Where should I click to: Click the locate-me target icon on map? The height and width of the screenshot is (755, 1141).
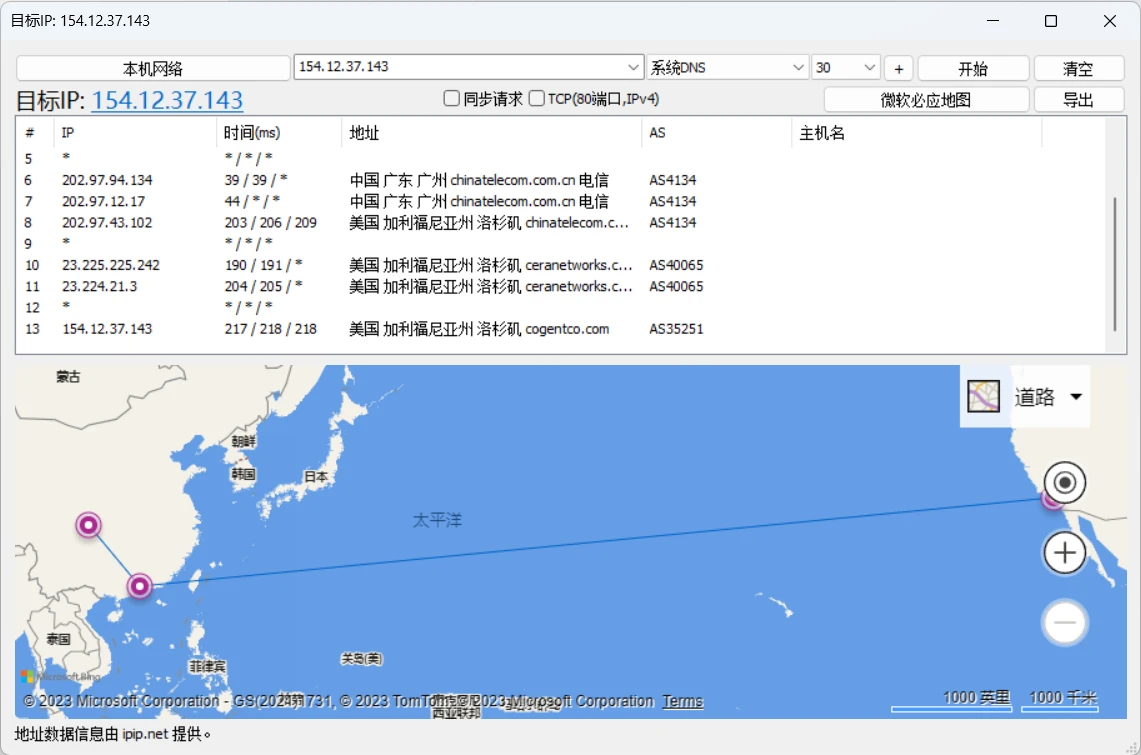click(1065, 482)
